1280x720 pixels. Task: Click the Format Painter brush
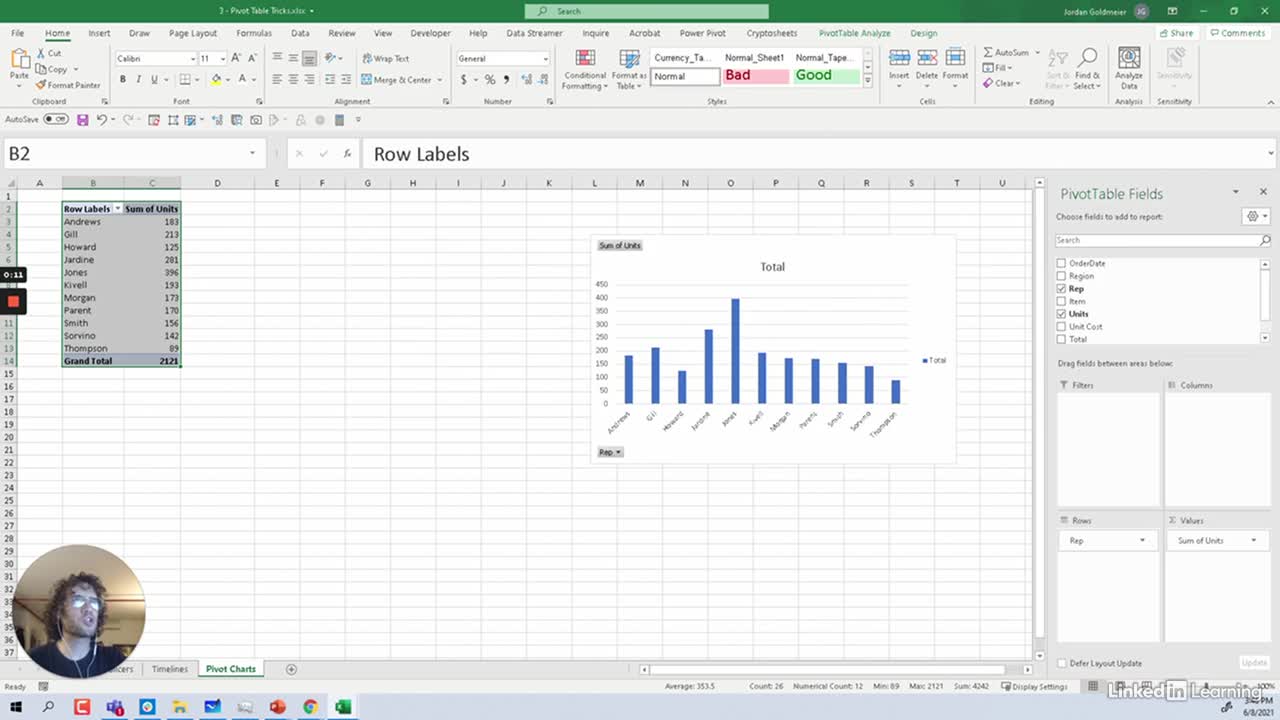[41, 85]
